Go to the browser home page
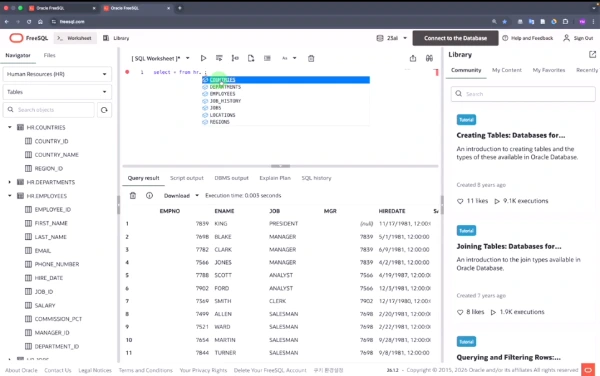This screenshot has height=376, width=600. pos(40,22)
